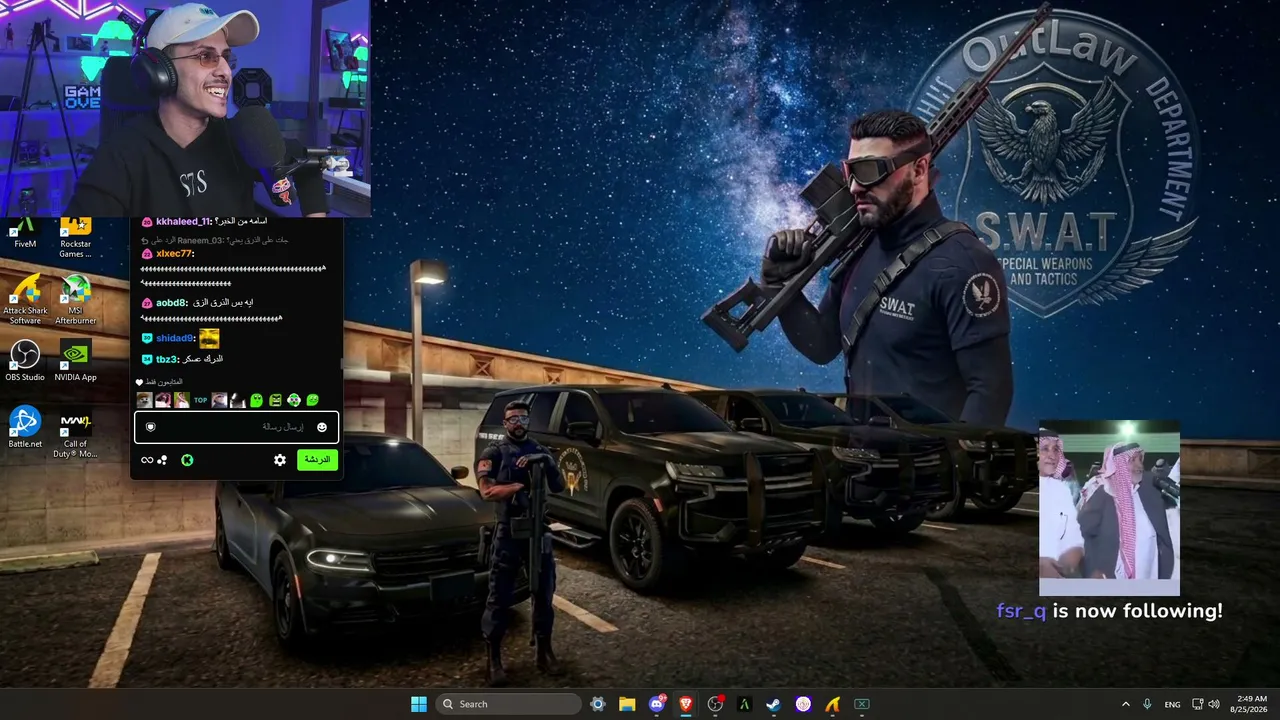Click the taskbar Search box
The width and height of the screenshot is (1280, 720).
(510, 704)
